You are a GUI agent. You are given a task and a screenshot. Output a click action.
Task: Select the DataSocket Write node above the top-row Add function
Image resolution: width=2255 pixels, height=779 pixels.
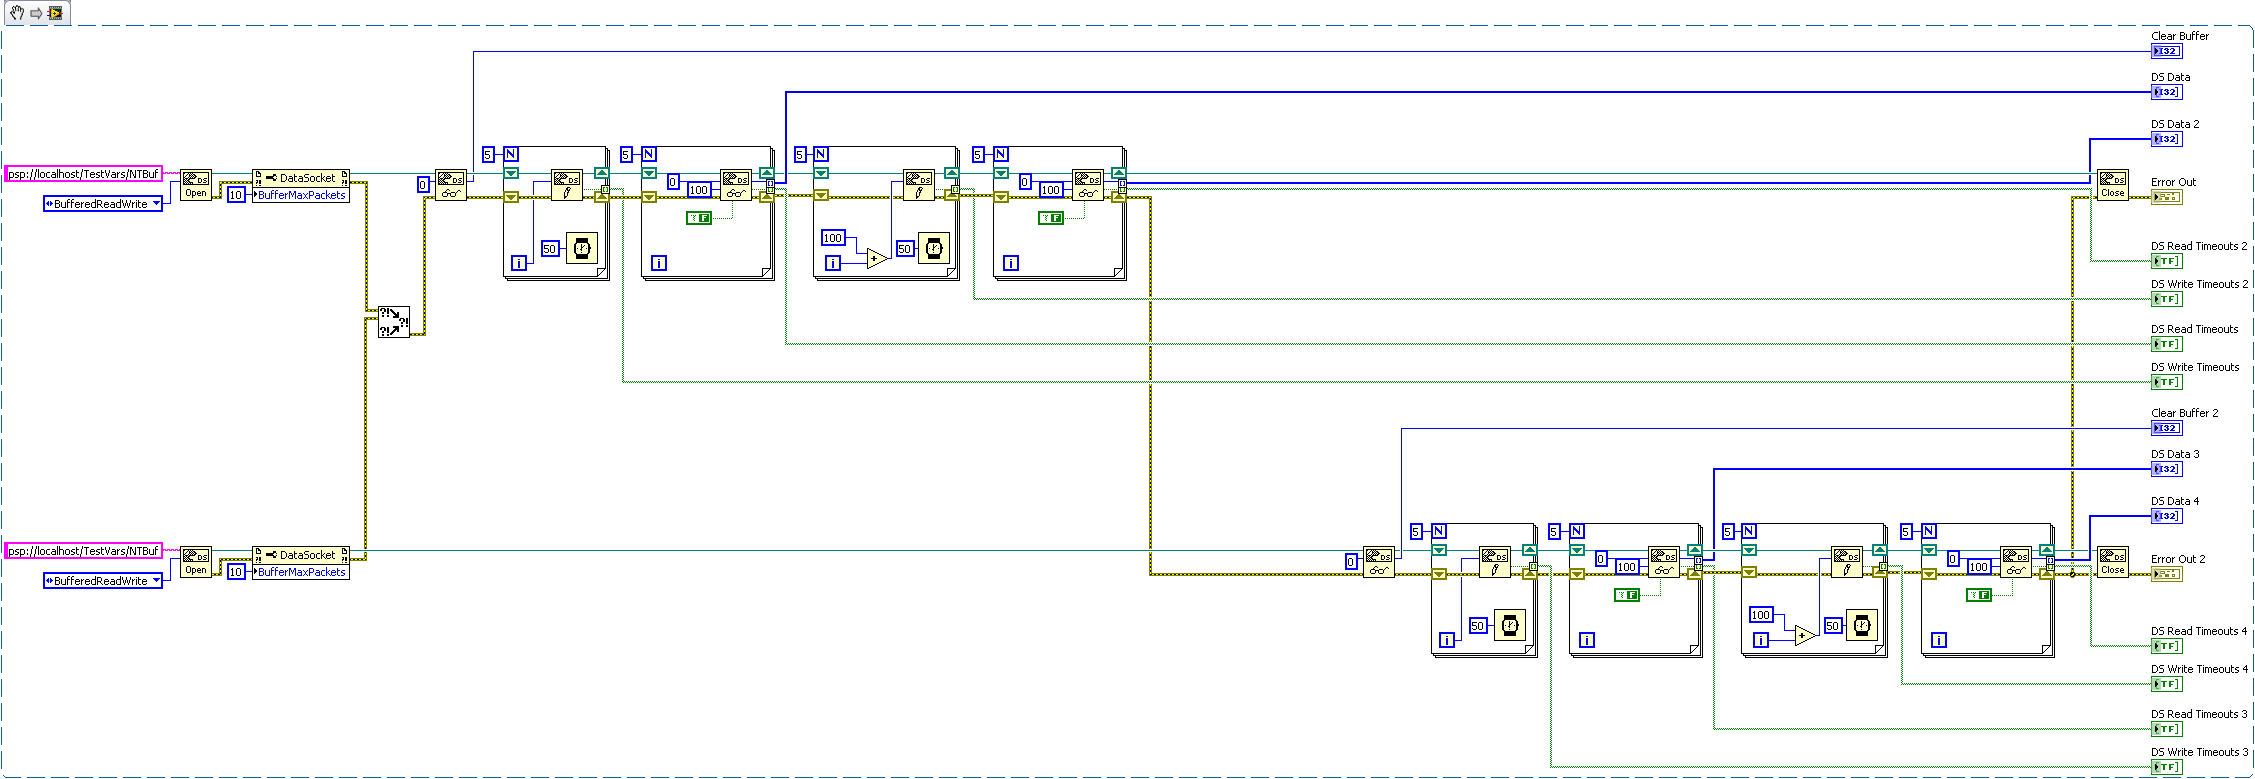(918, 185)
